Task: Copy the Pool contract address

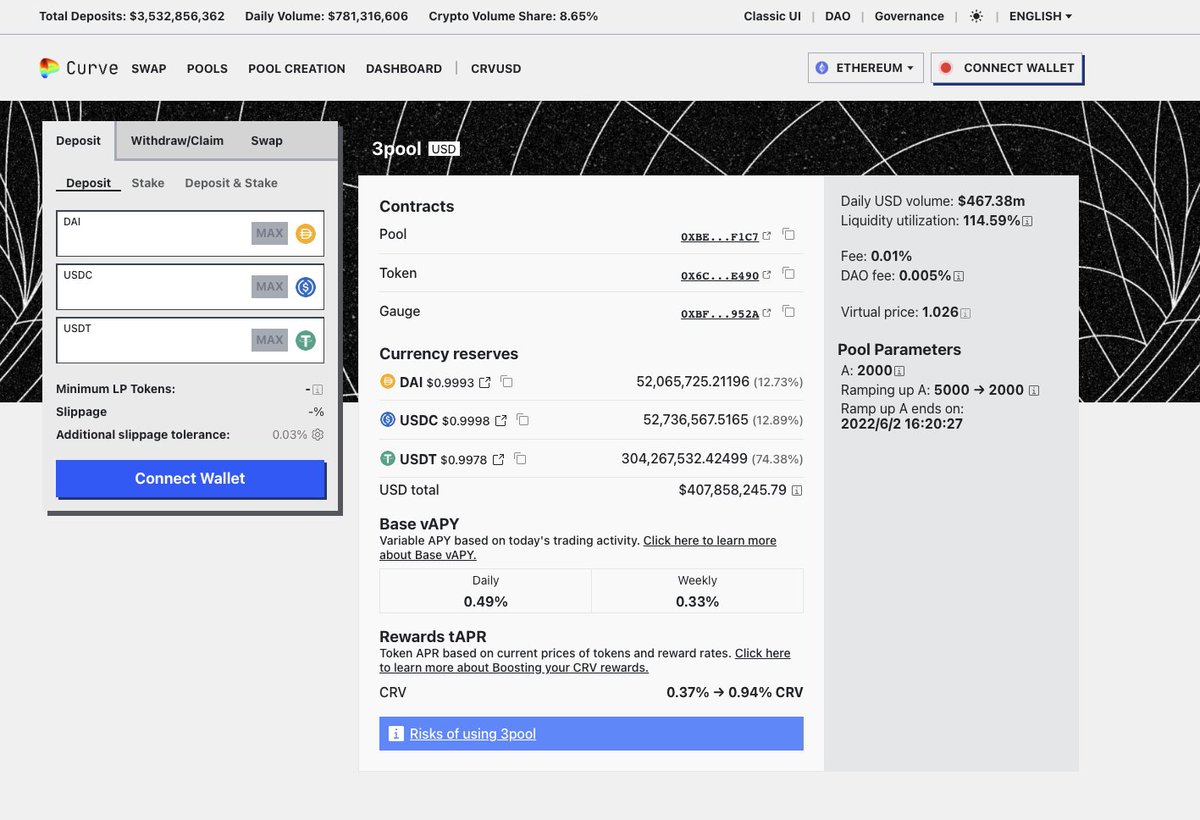Action: tap(789, 235)
